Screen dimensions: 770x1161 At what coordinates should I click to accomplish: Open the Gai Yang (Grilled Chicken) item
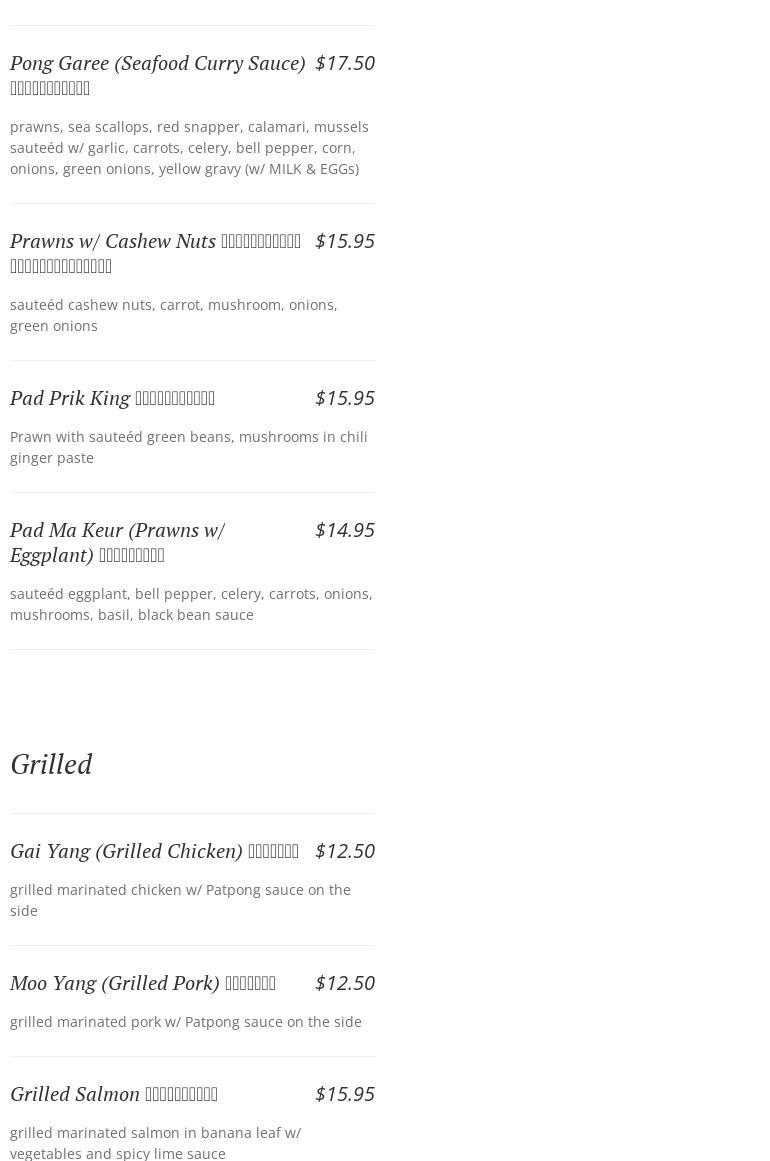tap(126, 851)
